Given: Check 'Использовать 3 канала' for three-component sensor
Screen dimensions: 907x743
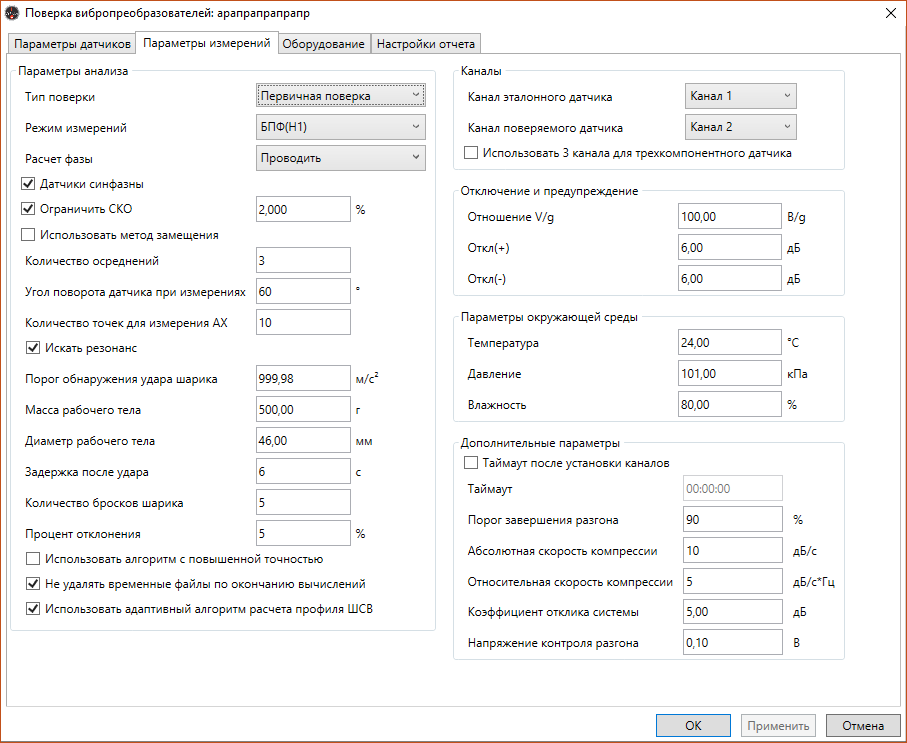Looking at the screenshot, I should (472, 153).
